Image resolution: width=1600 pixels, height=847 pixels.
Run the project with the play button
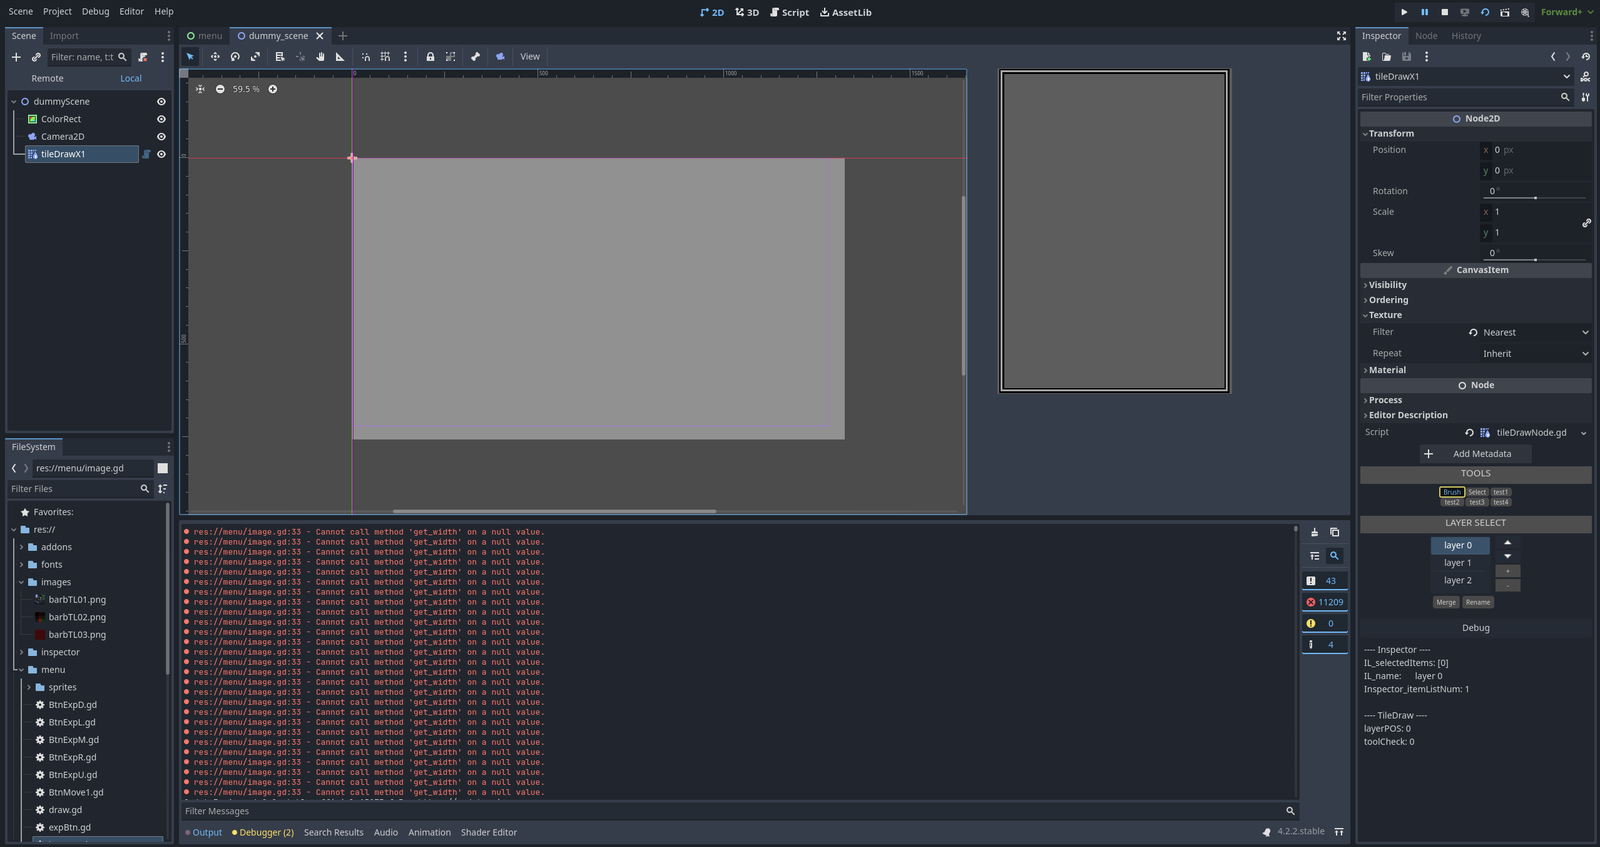click(x=1404, y=12)
